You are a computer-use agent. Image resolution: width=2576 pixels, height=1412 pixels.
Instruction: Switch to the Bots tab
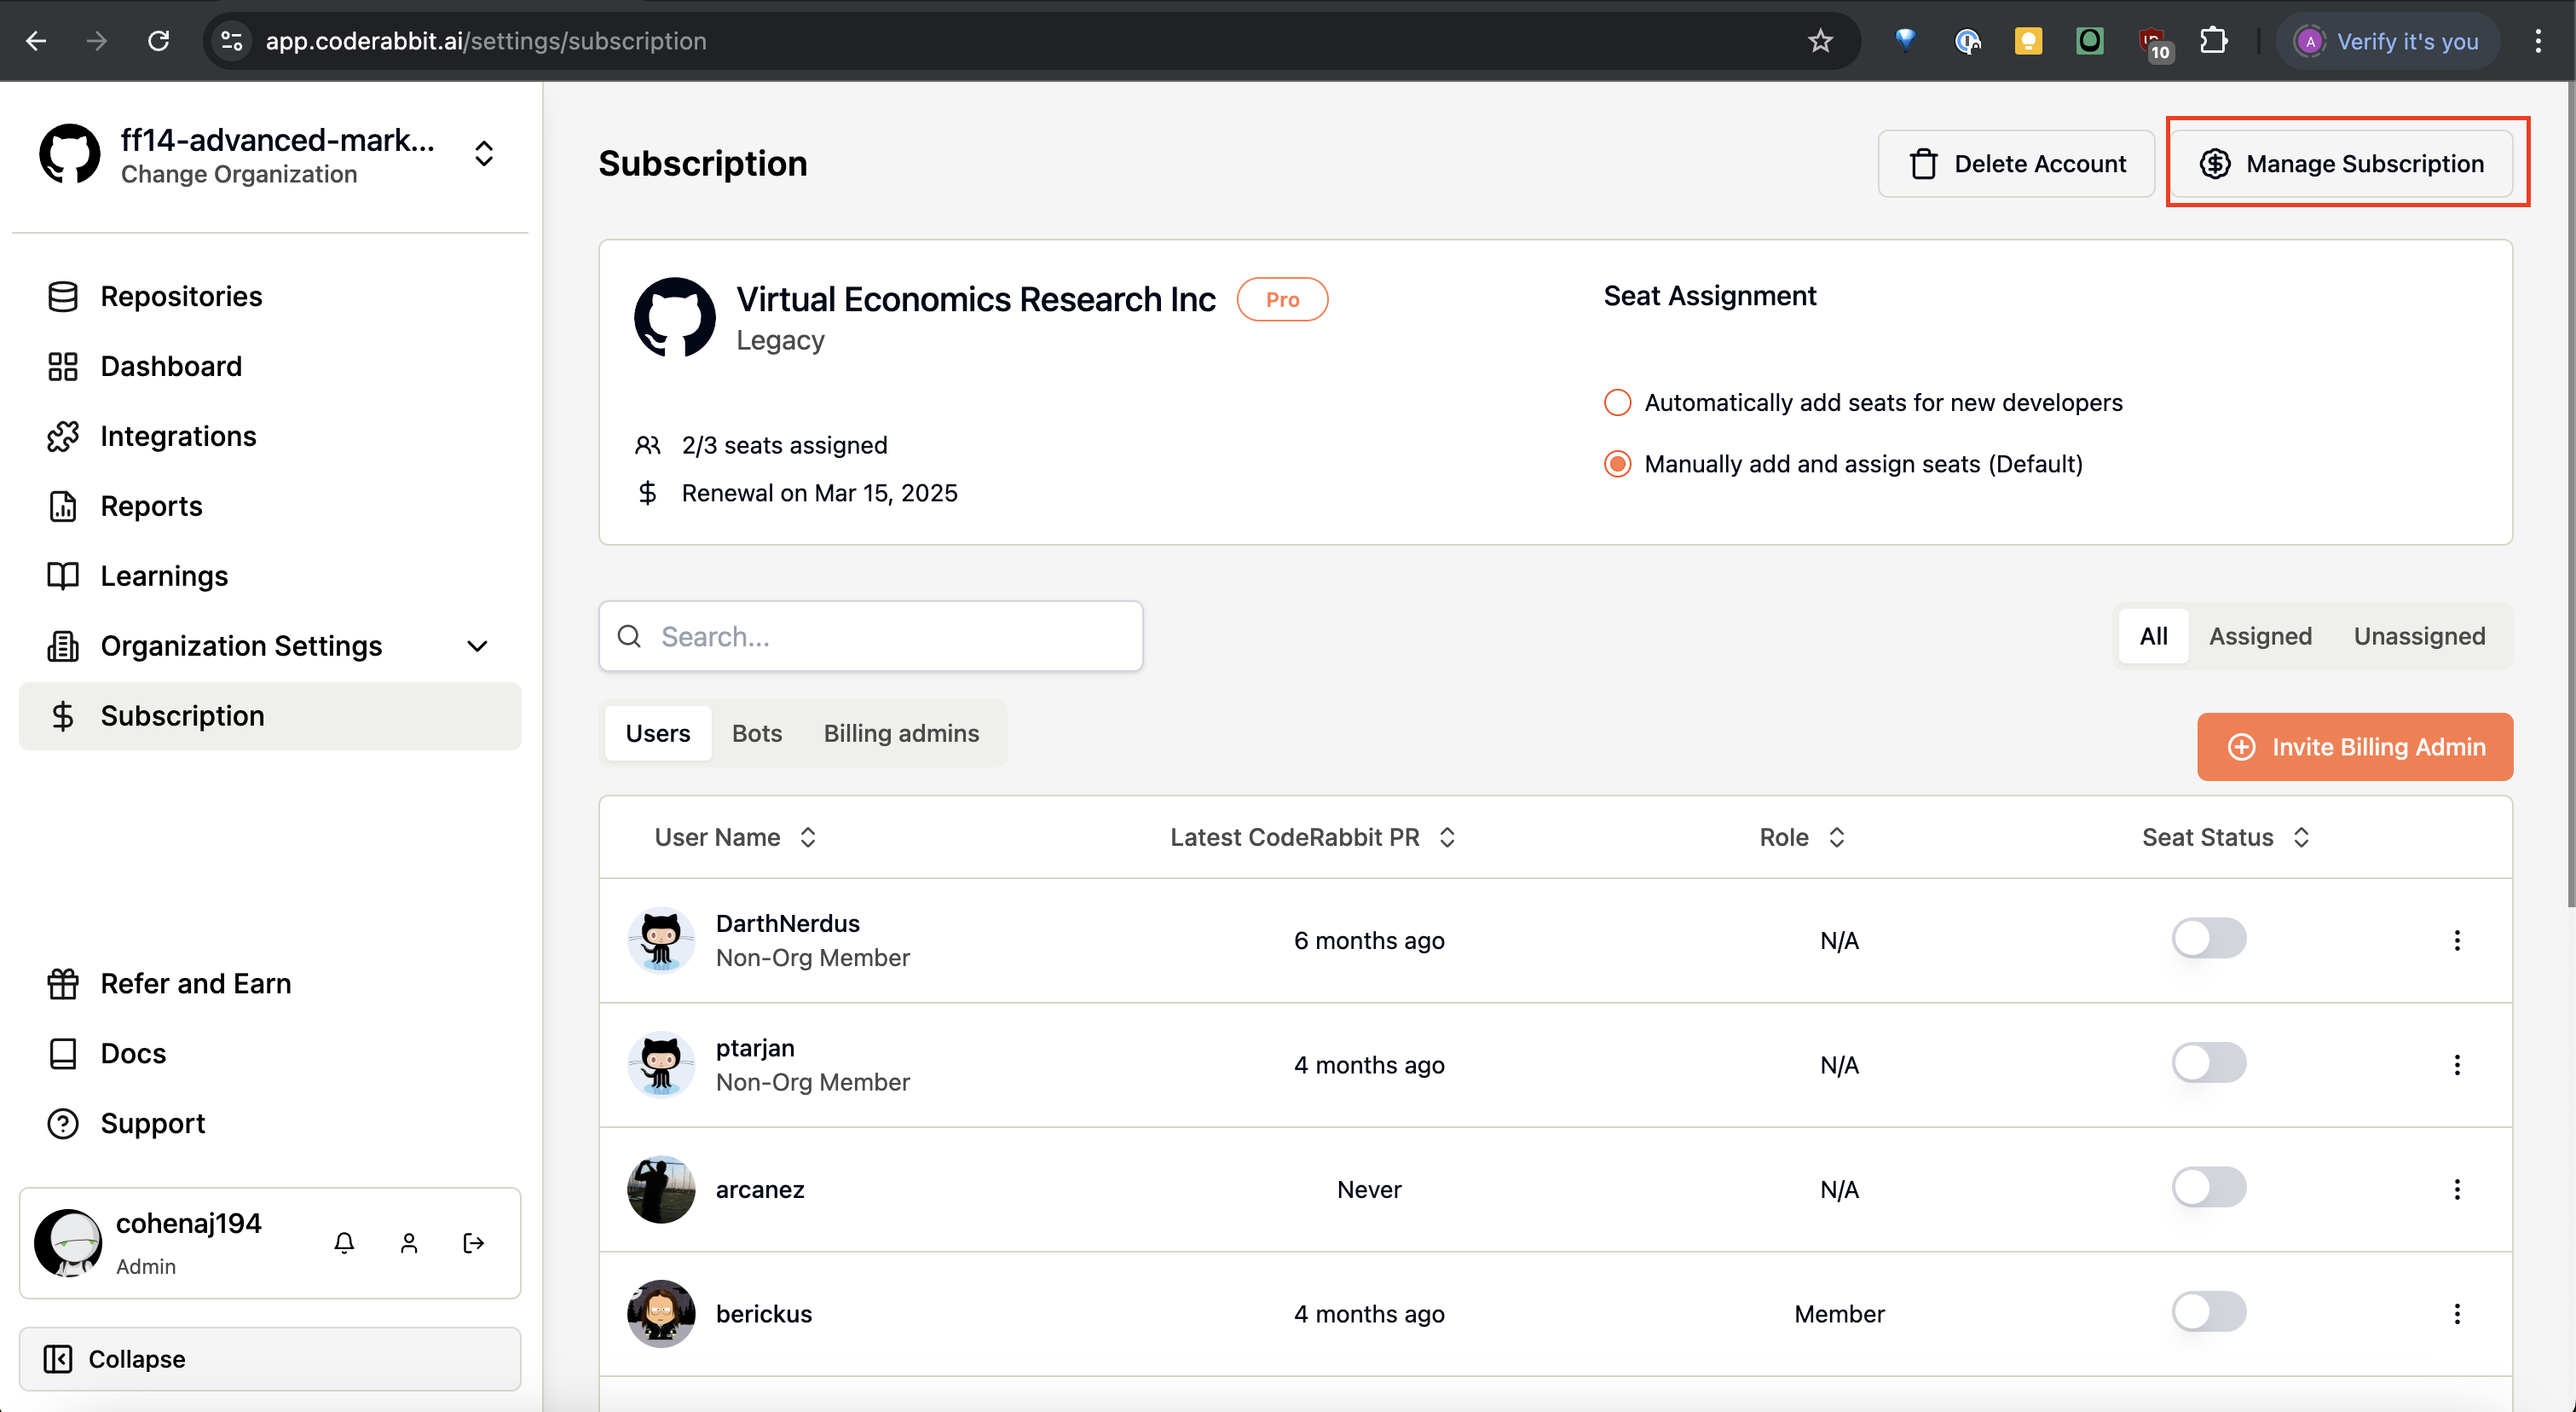tap(756, 733)
